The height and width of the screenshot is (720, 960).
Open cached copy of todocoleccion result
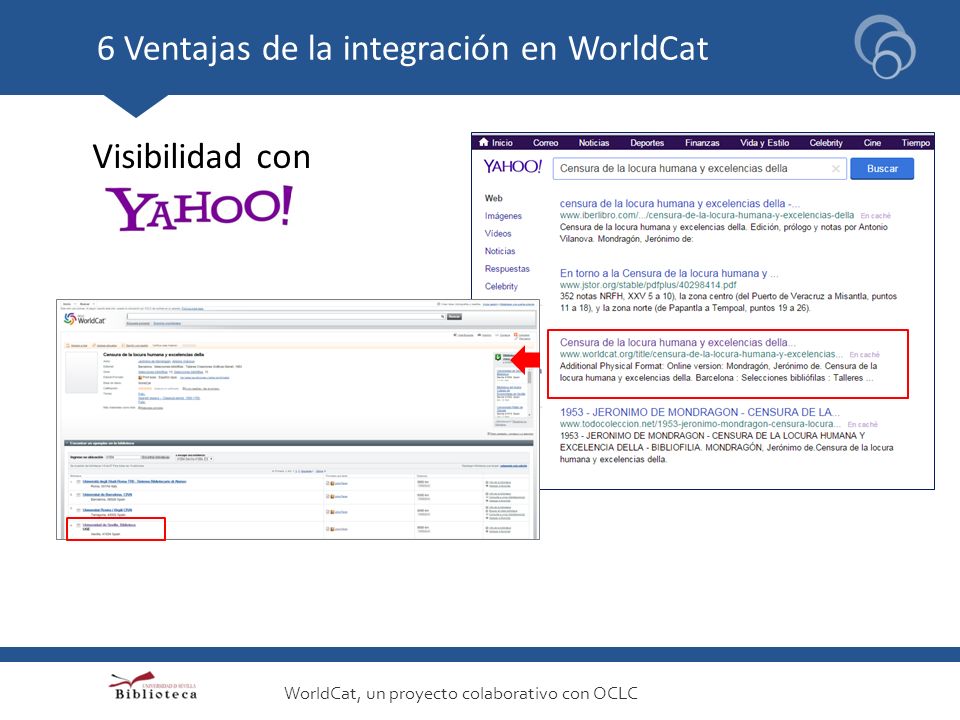(x=863, y=424)
